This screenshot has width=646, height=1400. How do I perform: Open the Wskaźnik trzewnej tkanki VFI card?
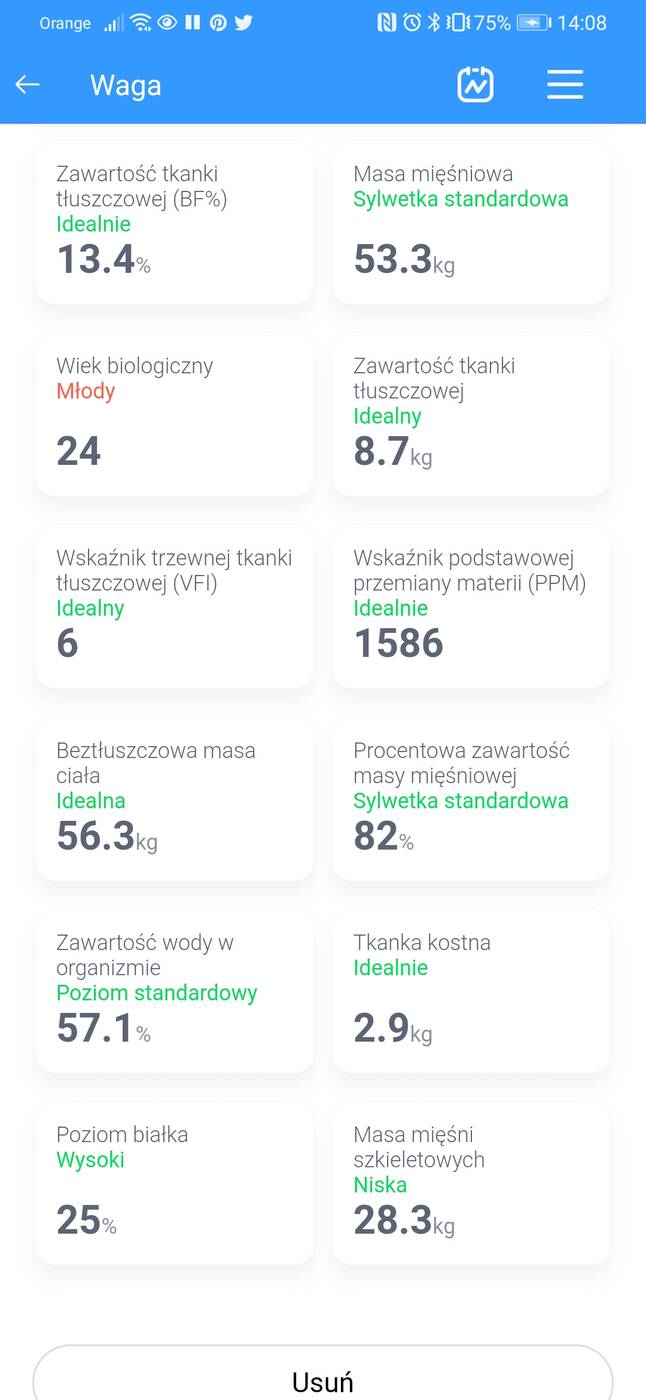point(174,606)
